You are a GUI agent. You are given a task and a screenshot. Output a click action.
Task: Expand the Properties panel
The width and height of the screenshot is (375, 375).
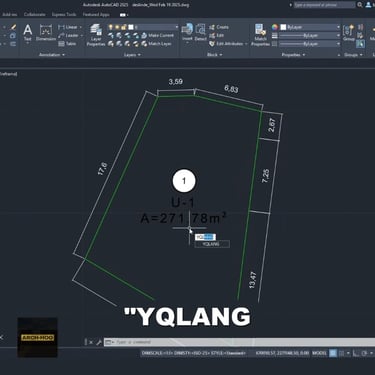pos(293,55)
